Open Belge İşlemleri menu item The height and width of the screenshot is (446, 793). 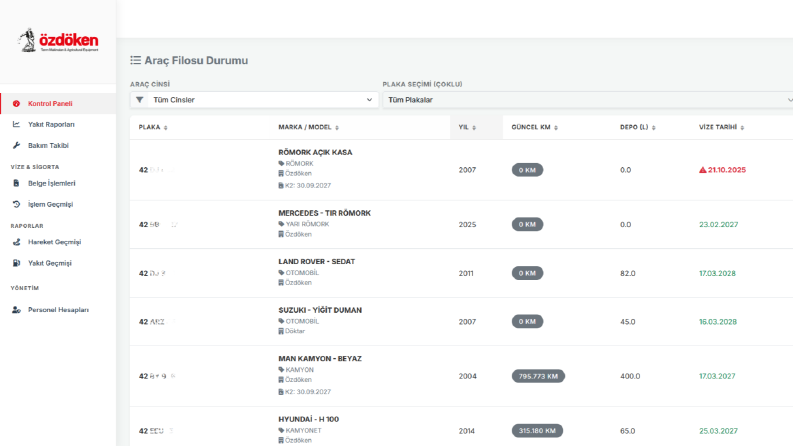click(x=58, y=183)
